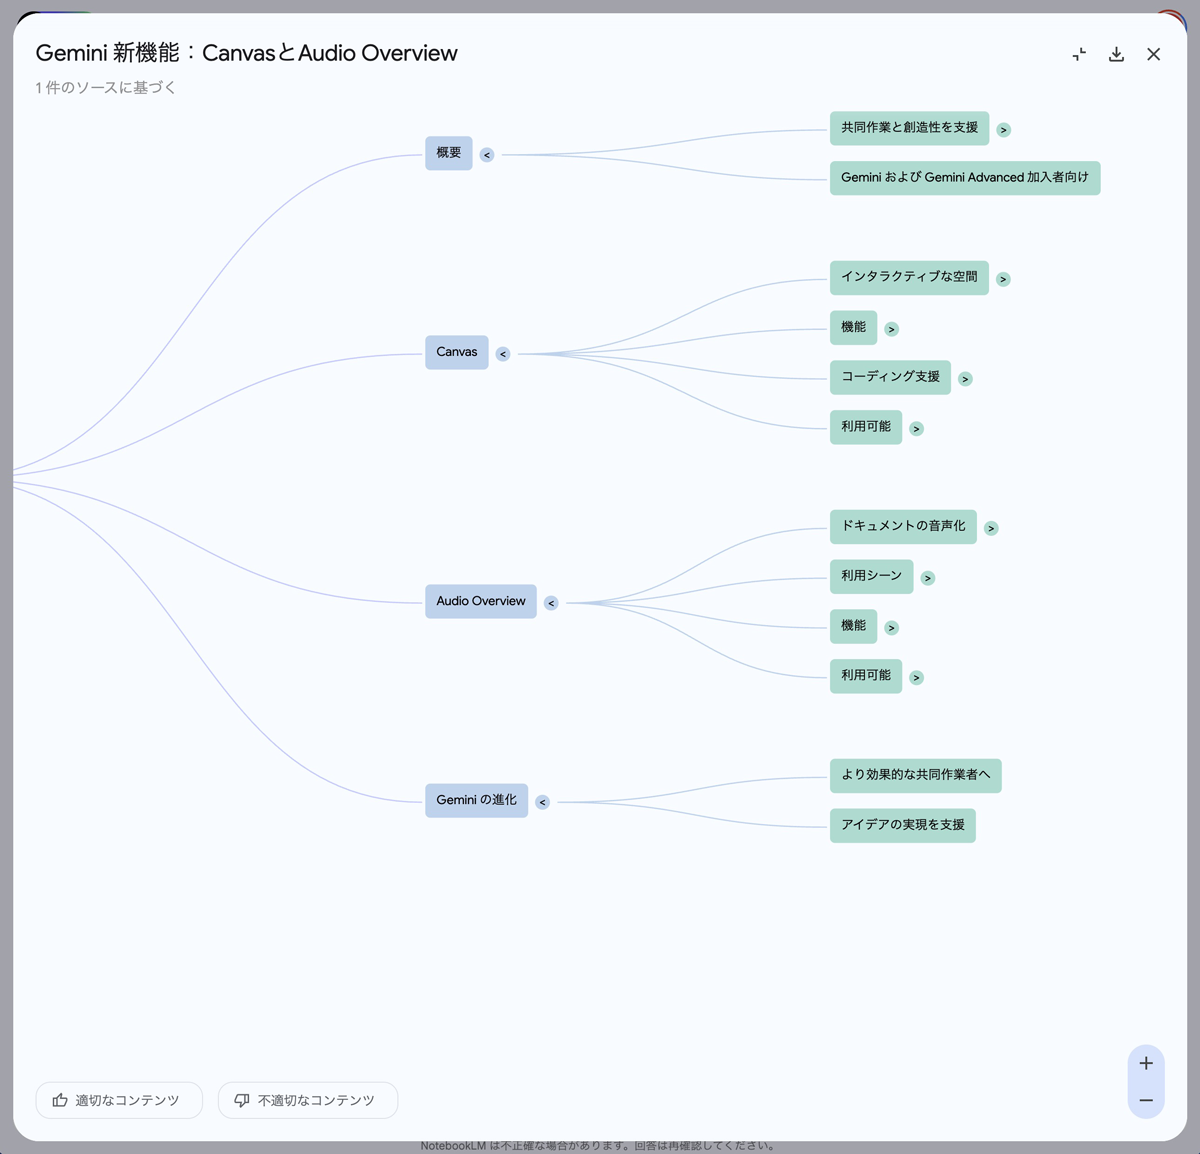
Task: Expand the 機能 arrow under Canvas
Action: click(892, 329)
